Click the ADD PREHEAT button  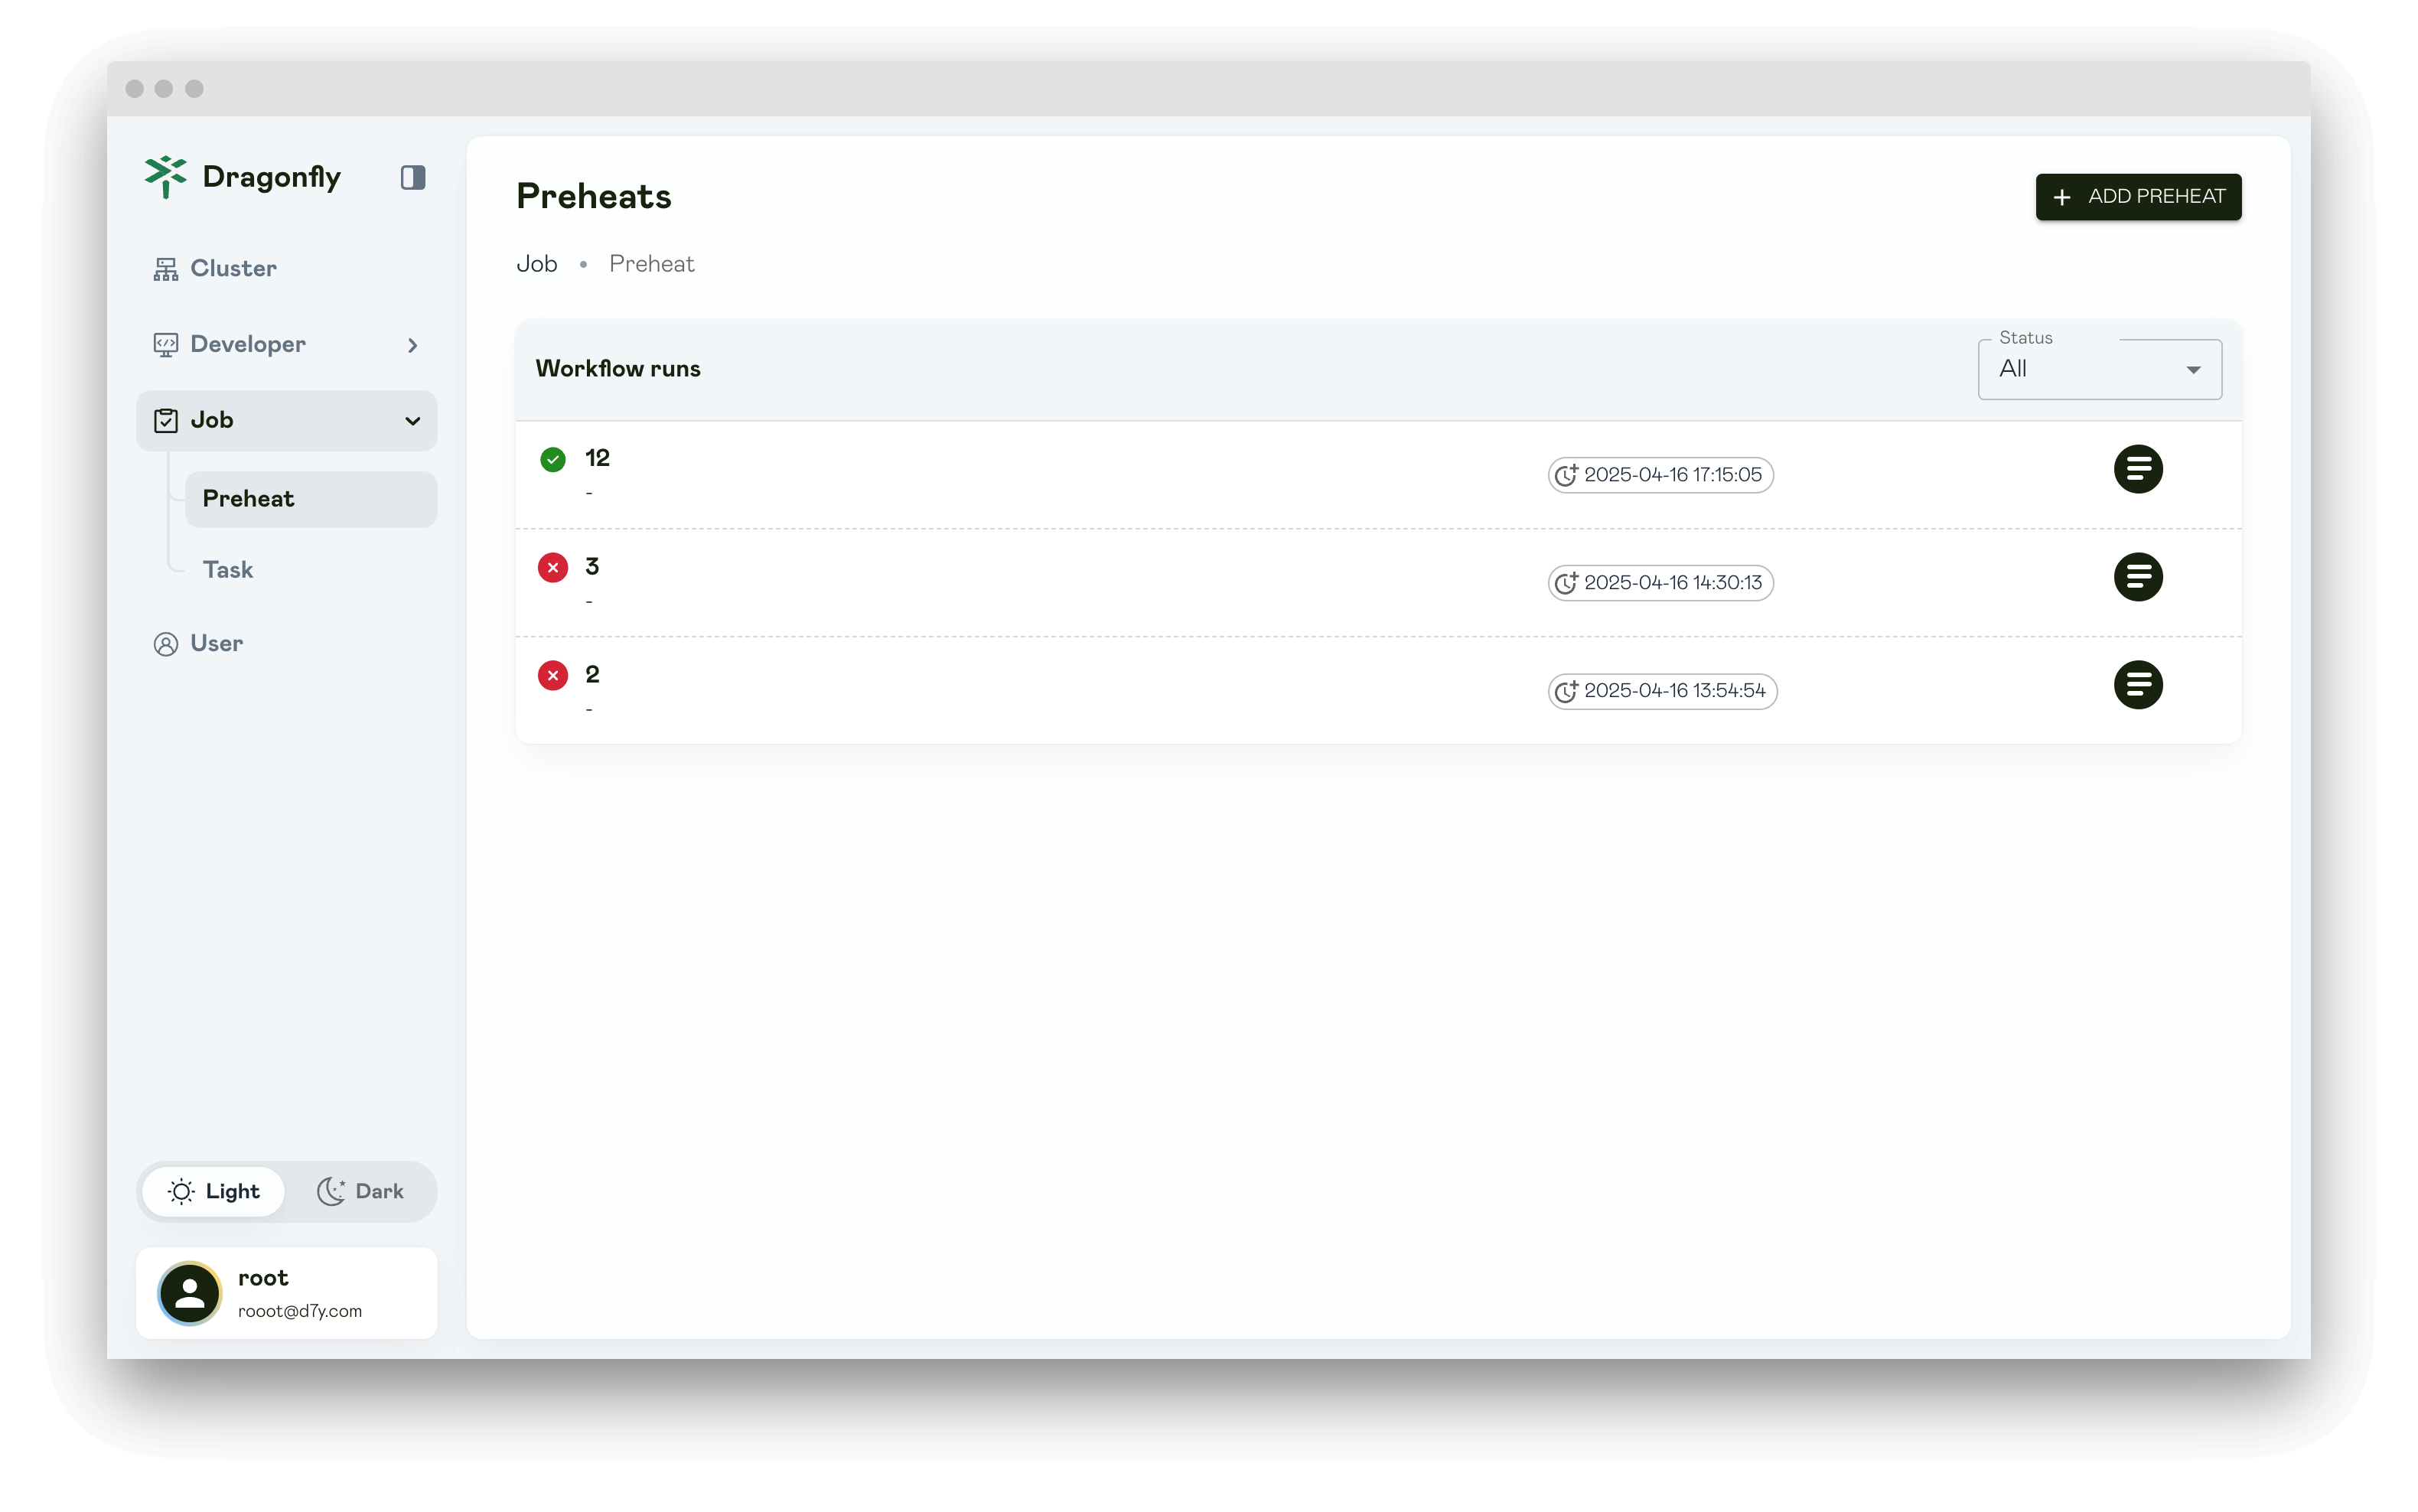tap(2137, 197)
